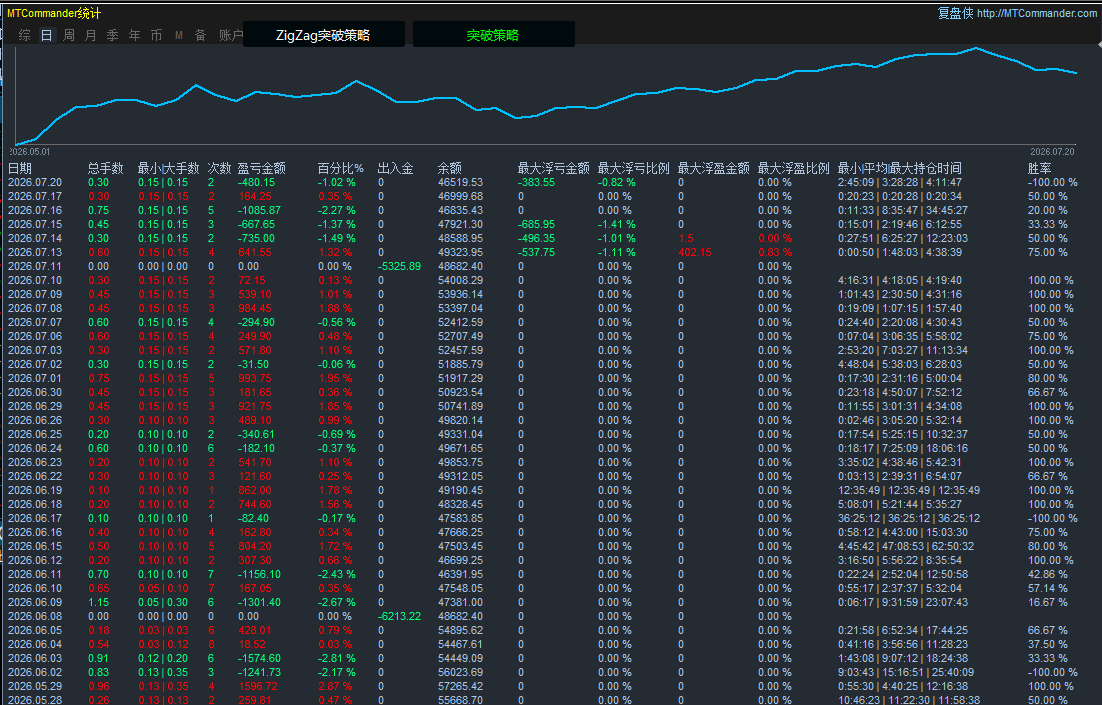
Task: Select the 2026.07.11 withdrawal row
Action: [543, 266]
